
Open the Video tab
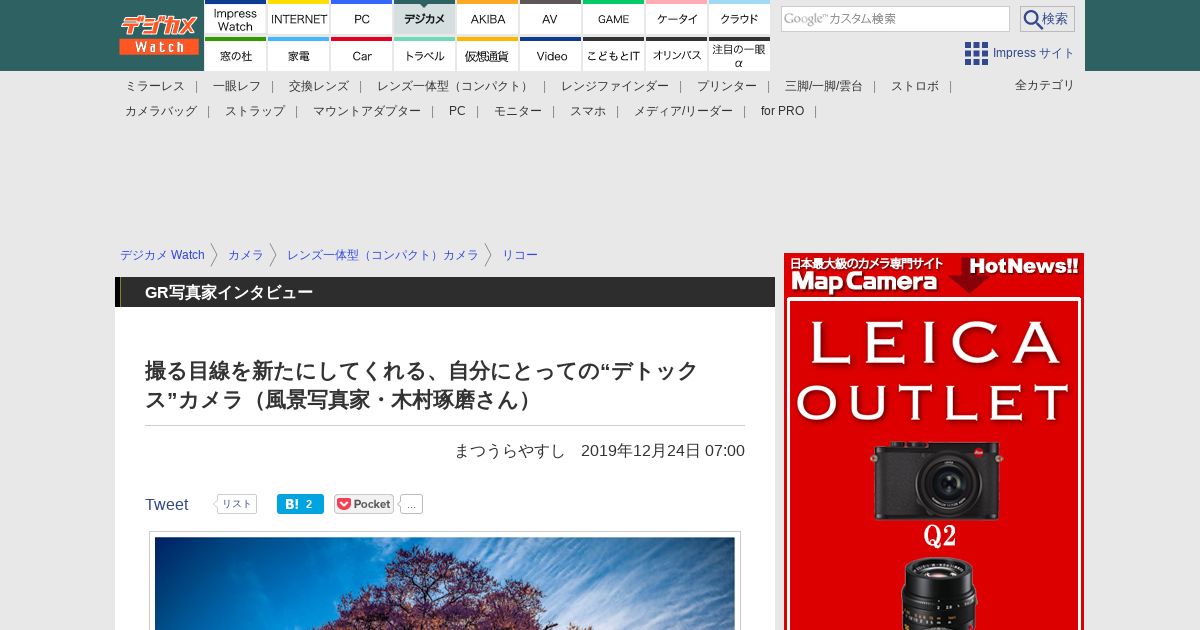pyautogui.click(x=550, y=55)
